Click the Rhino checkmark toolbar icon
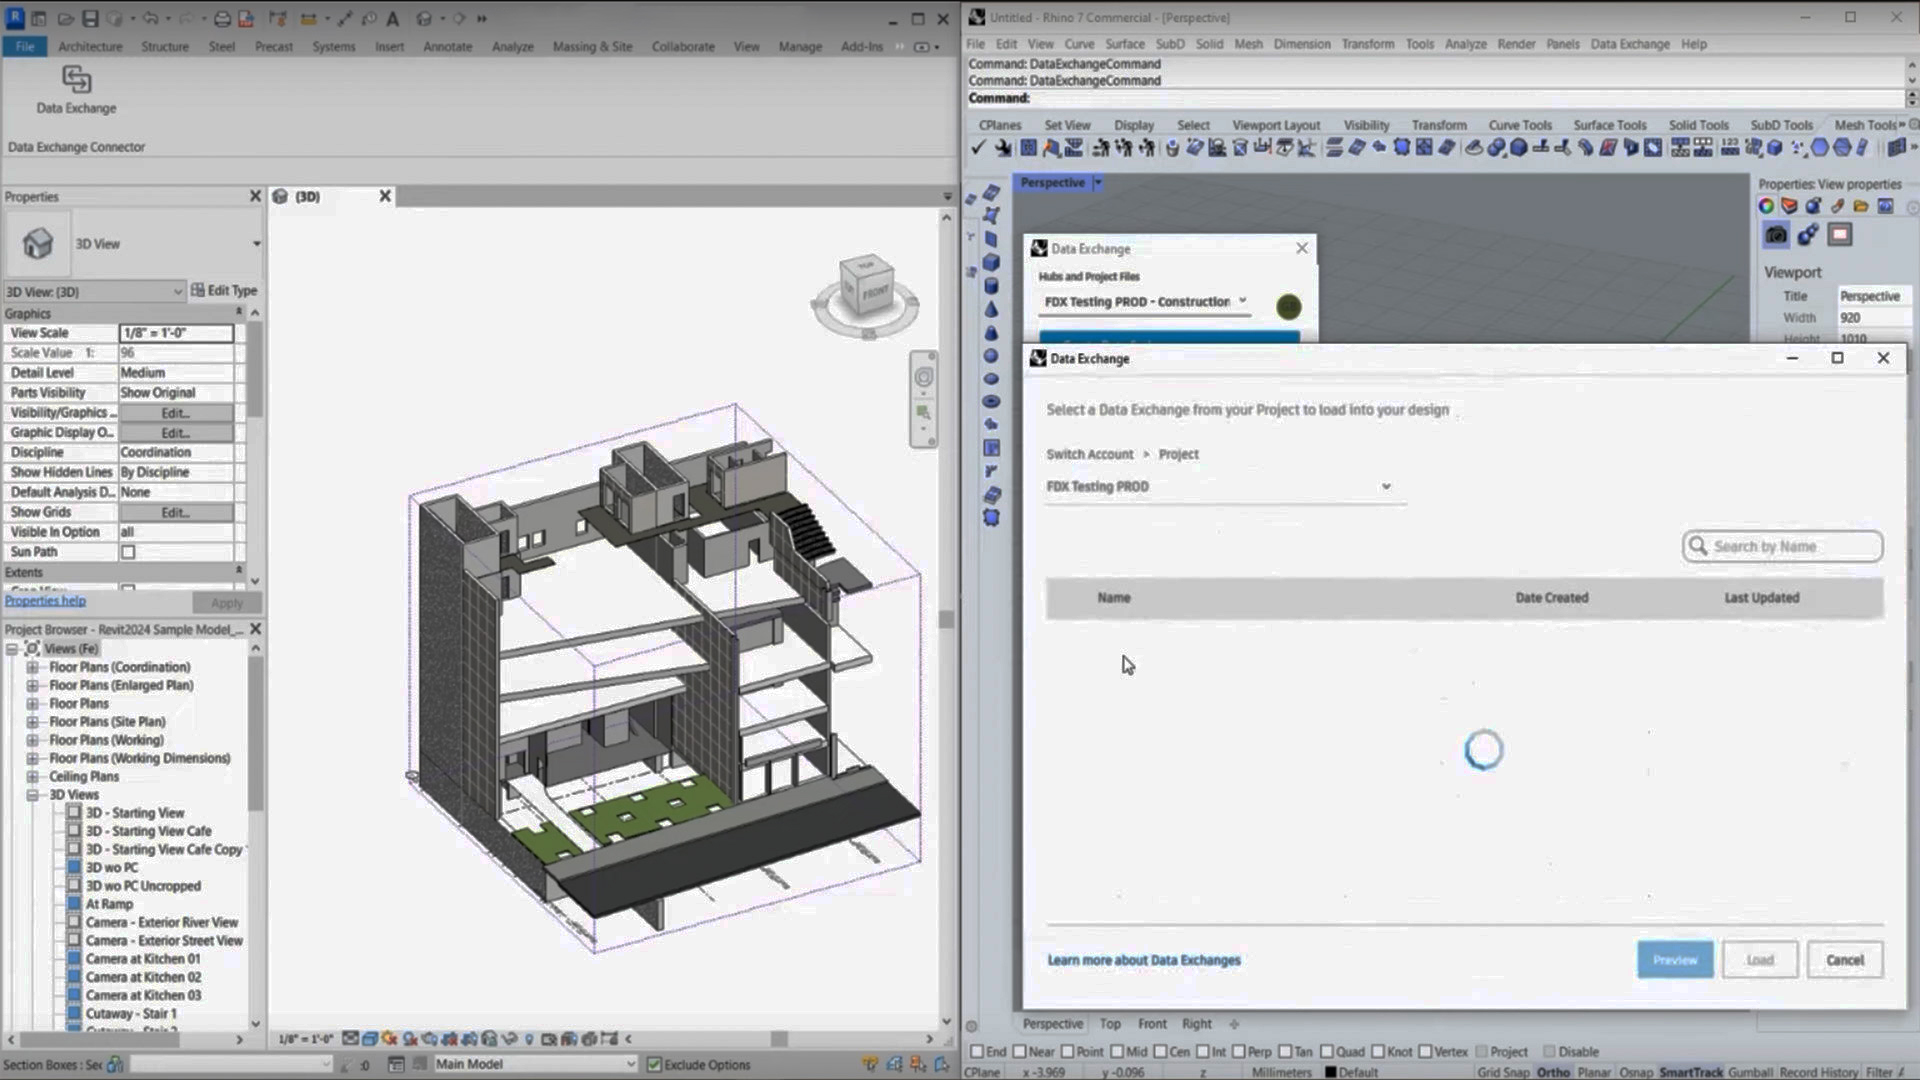The image size is (1920, 1080). point(978,148)
